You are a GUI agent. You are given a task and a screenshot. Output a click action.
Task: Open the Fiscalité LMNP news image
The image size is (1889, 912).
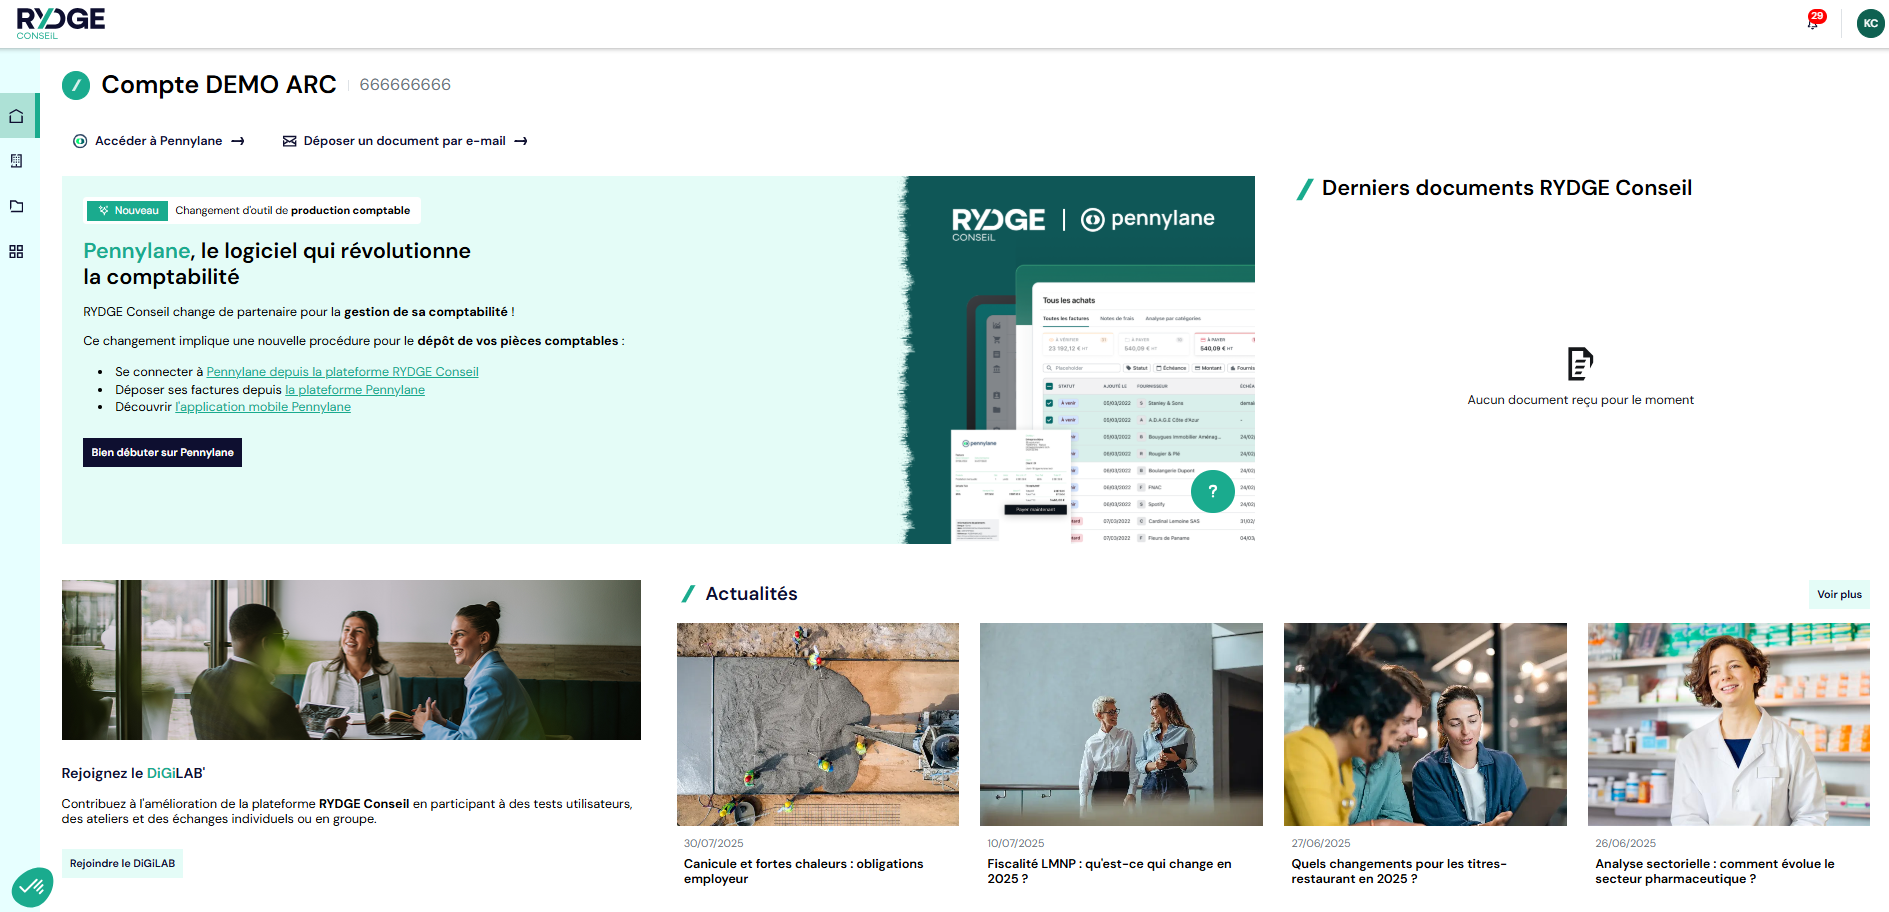pyautogui.click(x=1121, y=724)
